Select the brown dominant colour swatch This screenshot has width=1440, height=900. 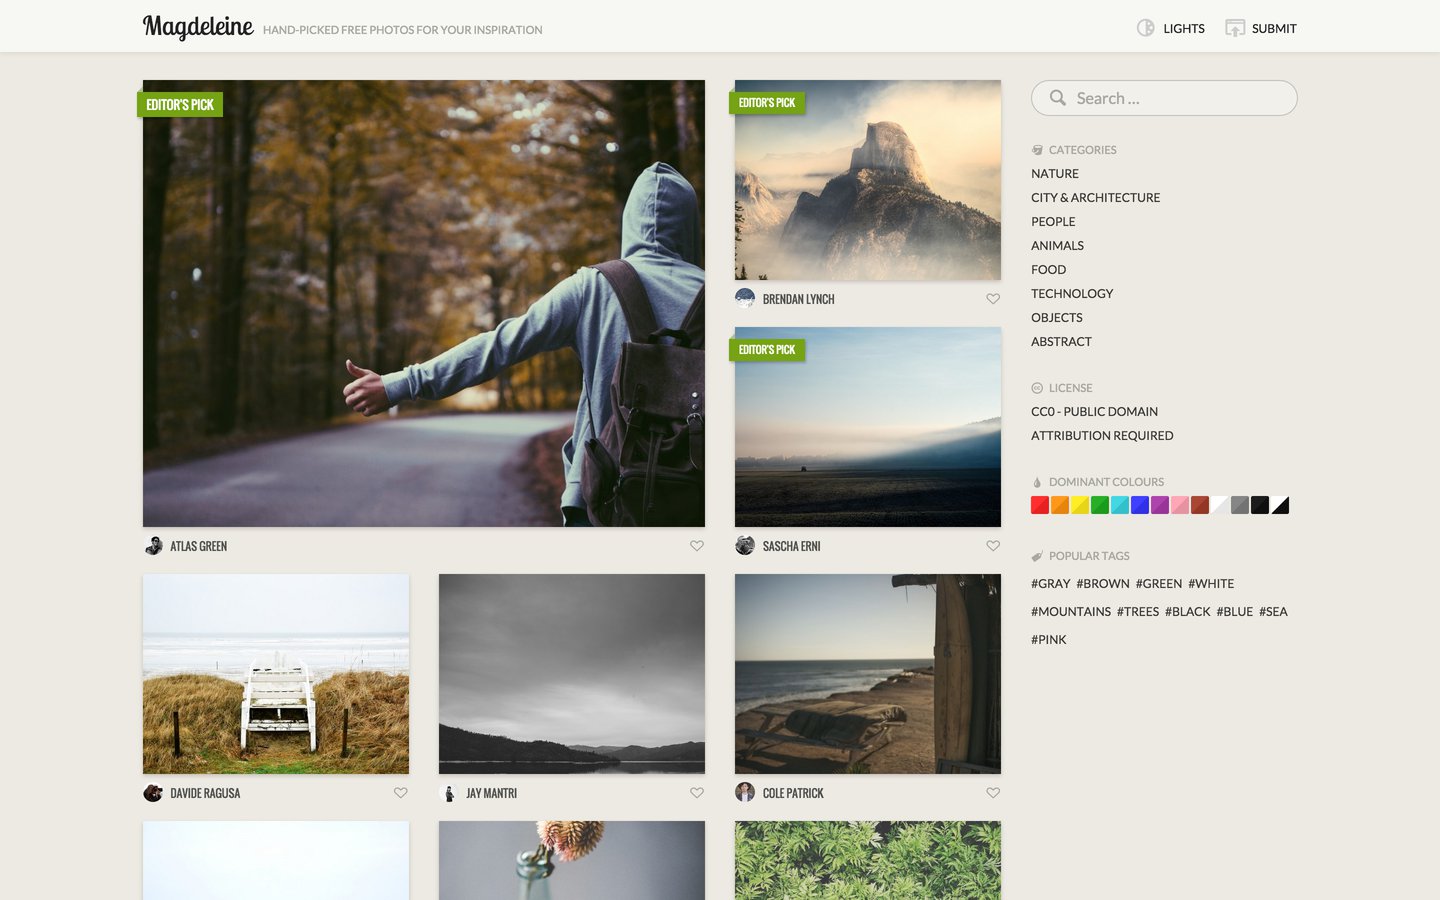click(x=1200, y=505)
